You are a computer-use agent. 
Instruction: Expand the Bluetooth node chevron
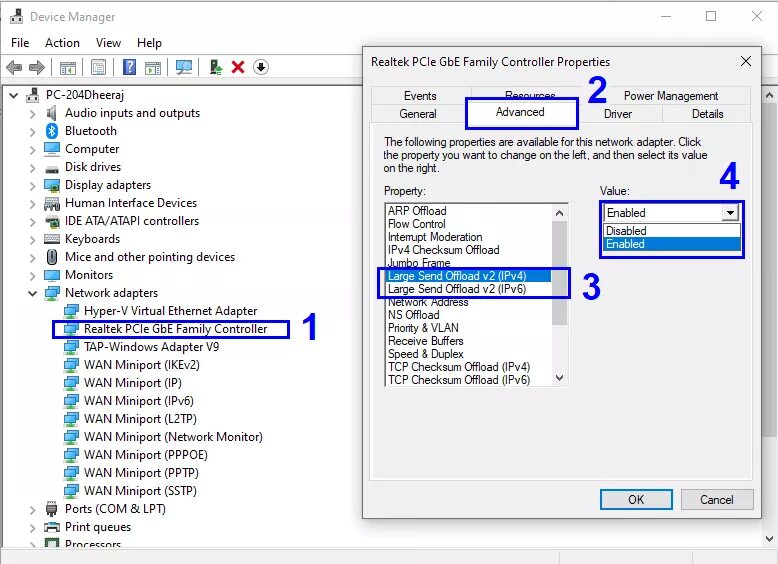point(33,131)
